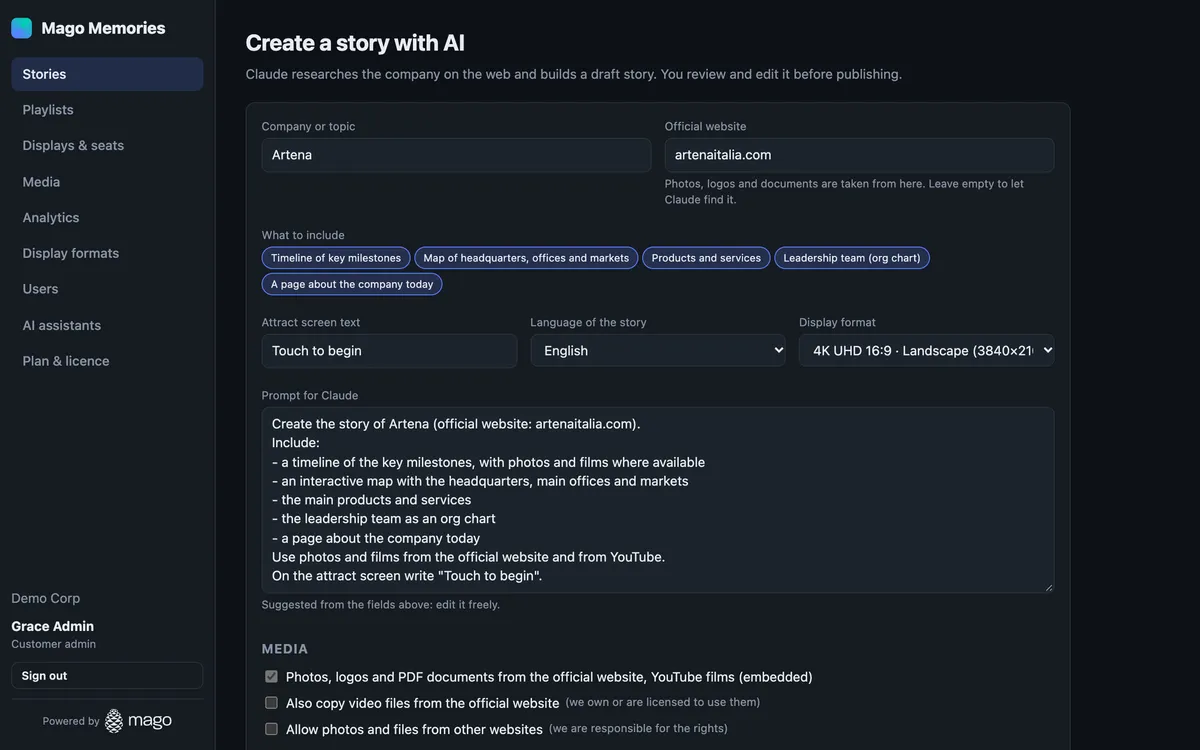Click the Mago Memories title text

[103, 28]
